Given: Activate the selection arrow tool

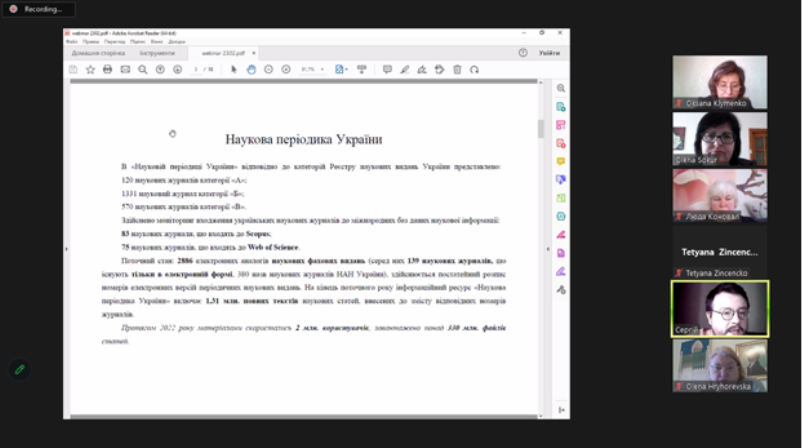Looking at the screenshot, I should click(x=234, y=69).
